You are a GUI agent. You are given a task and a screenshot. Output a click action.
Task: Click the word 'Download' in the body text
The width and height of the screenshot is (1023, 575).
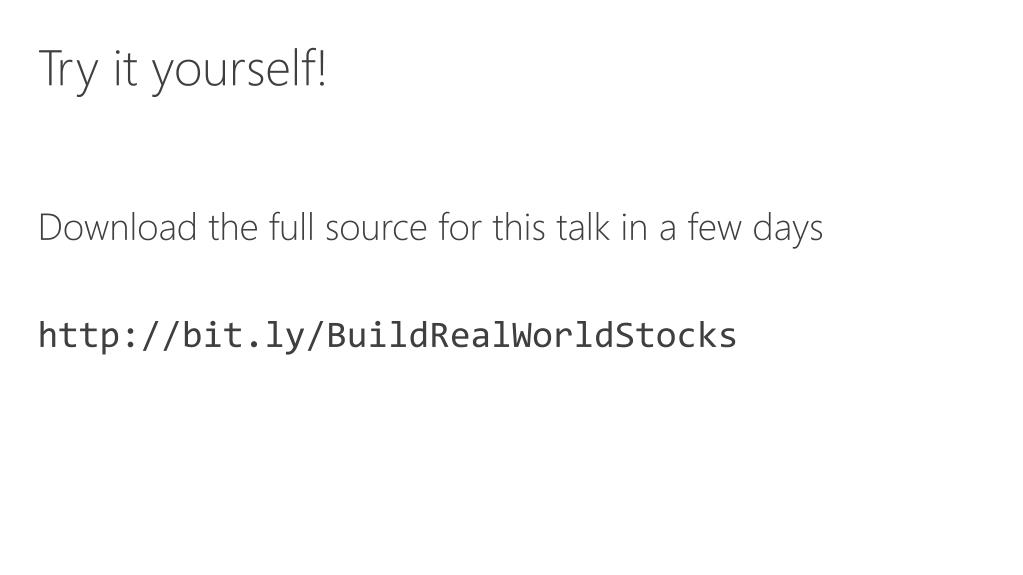coord(117,227)
